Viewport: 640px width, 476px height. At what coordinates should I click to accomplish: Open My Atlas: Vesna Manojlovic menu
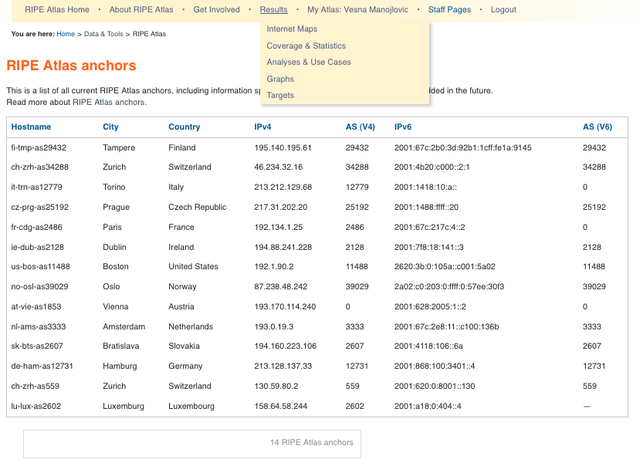[x=358, y=9]
